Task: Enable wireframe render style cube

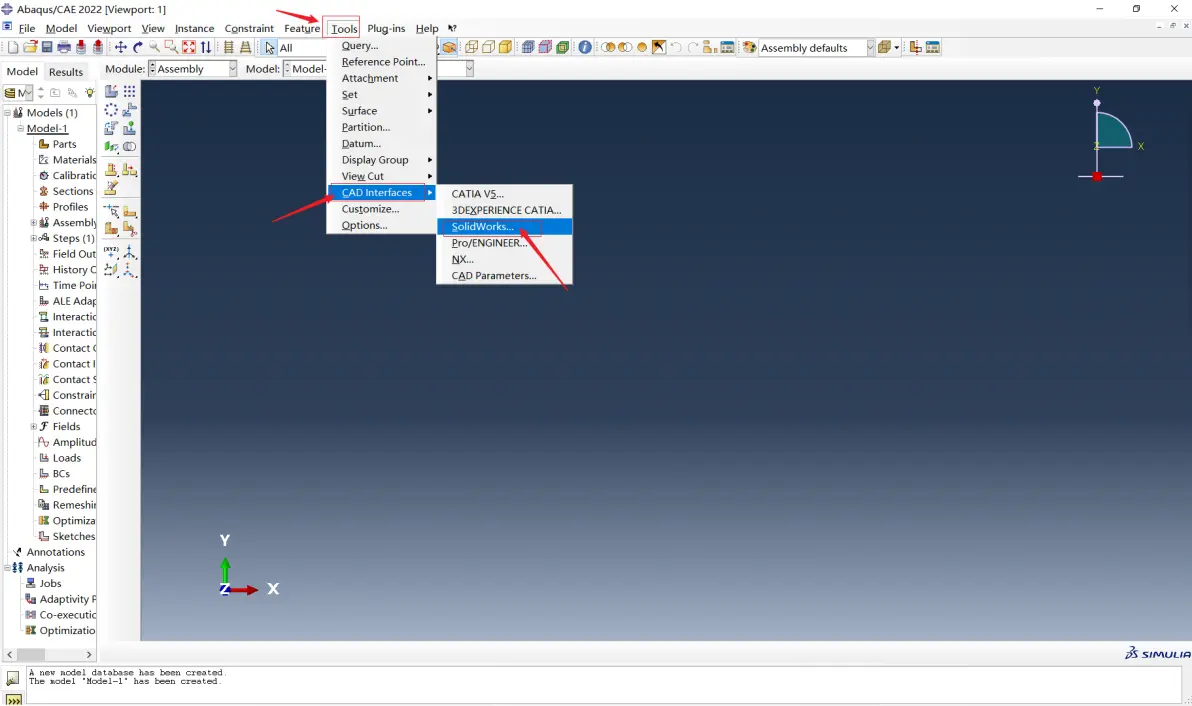Action: tap(471, 47)
